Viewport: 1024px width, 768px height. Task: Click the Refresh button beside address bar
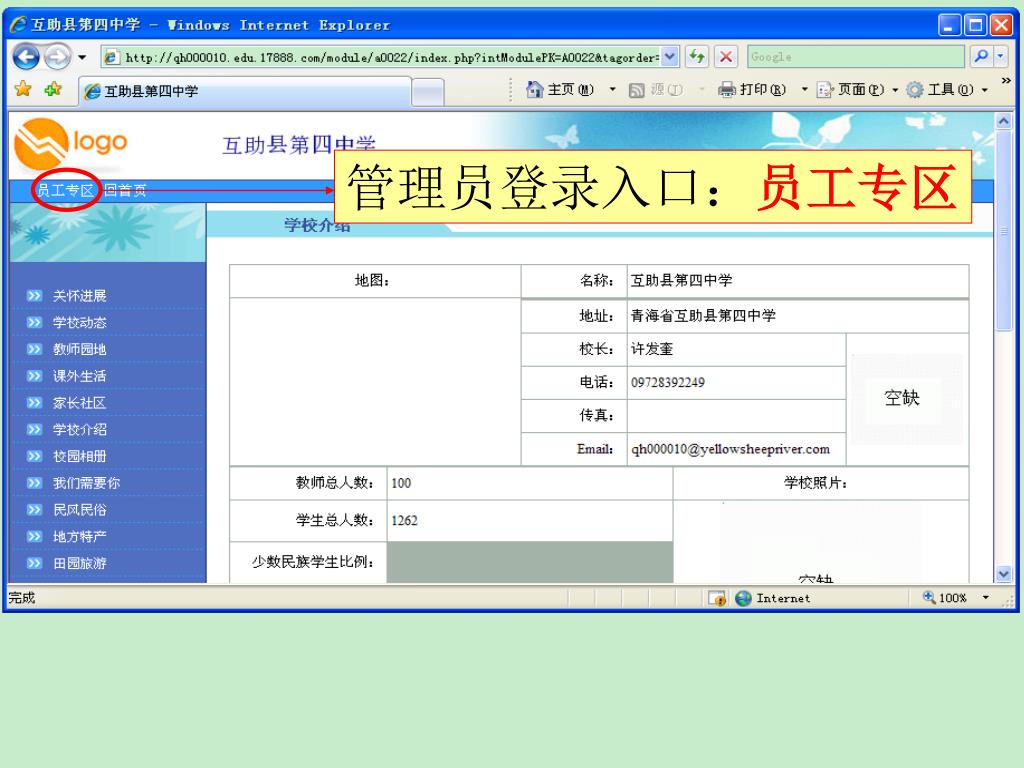click(697, 57)
